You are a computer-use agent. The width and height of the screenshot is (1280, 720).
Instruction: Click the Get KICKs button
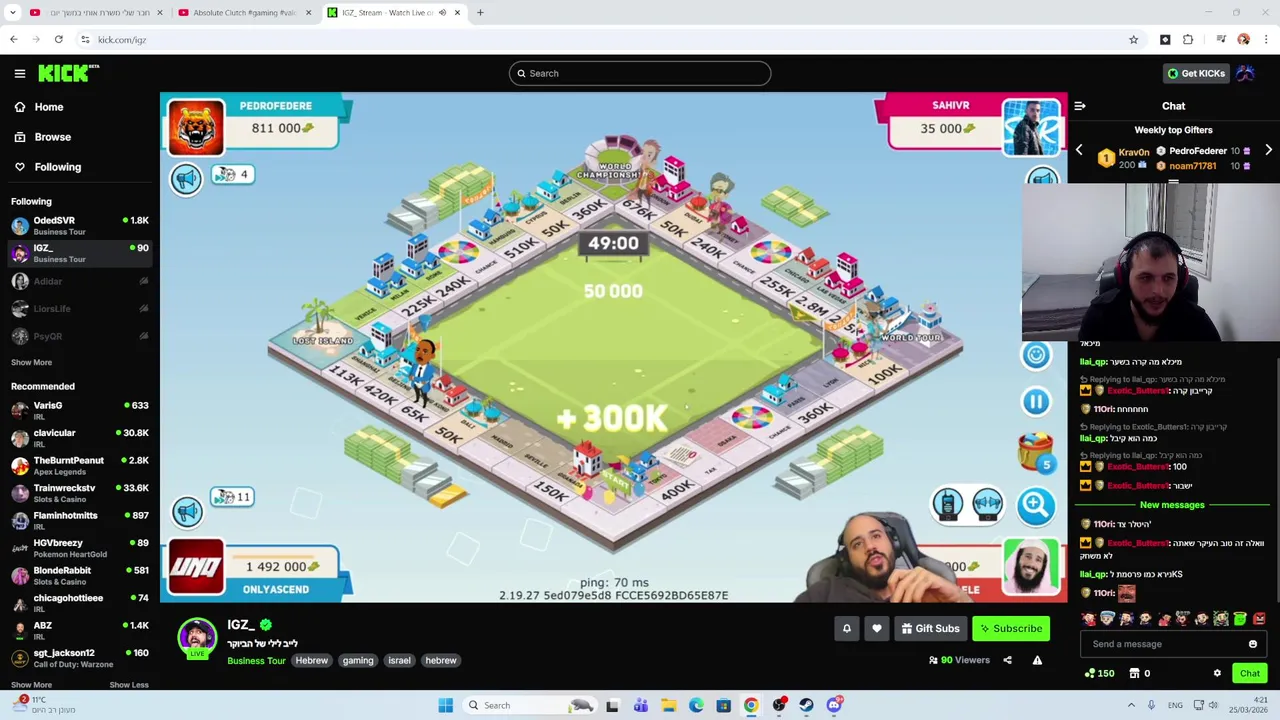click(1195, 73)
